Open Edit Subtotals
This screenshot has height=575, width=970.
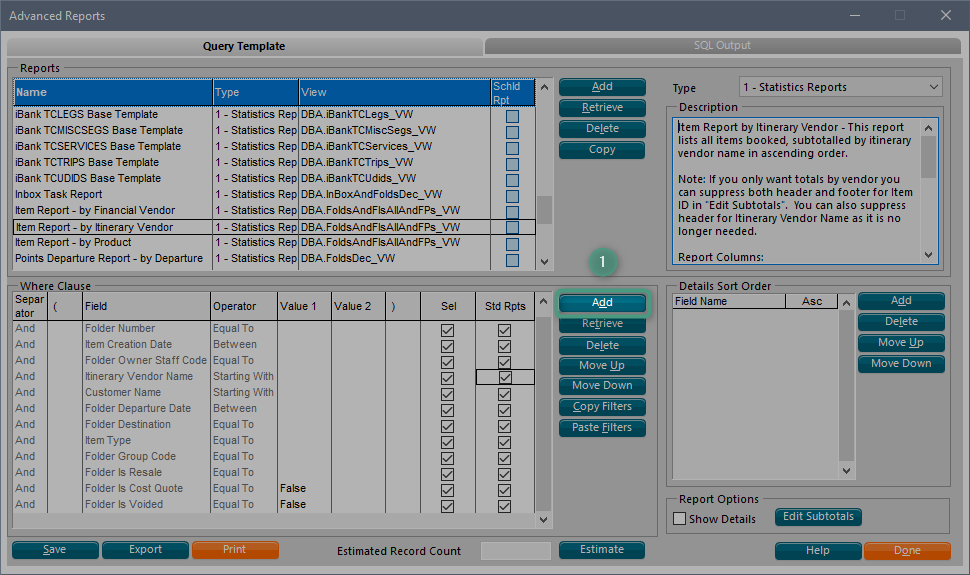coord(818,517)
